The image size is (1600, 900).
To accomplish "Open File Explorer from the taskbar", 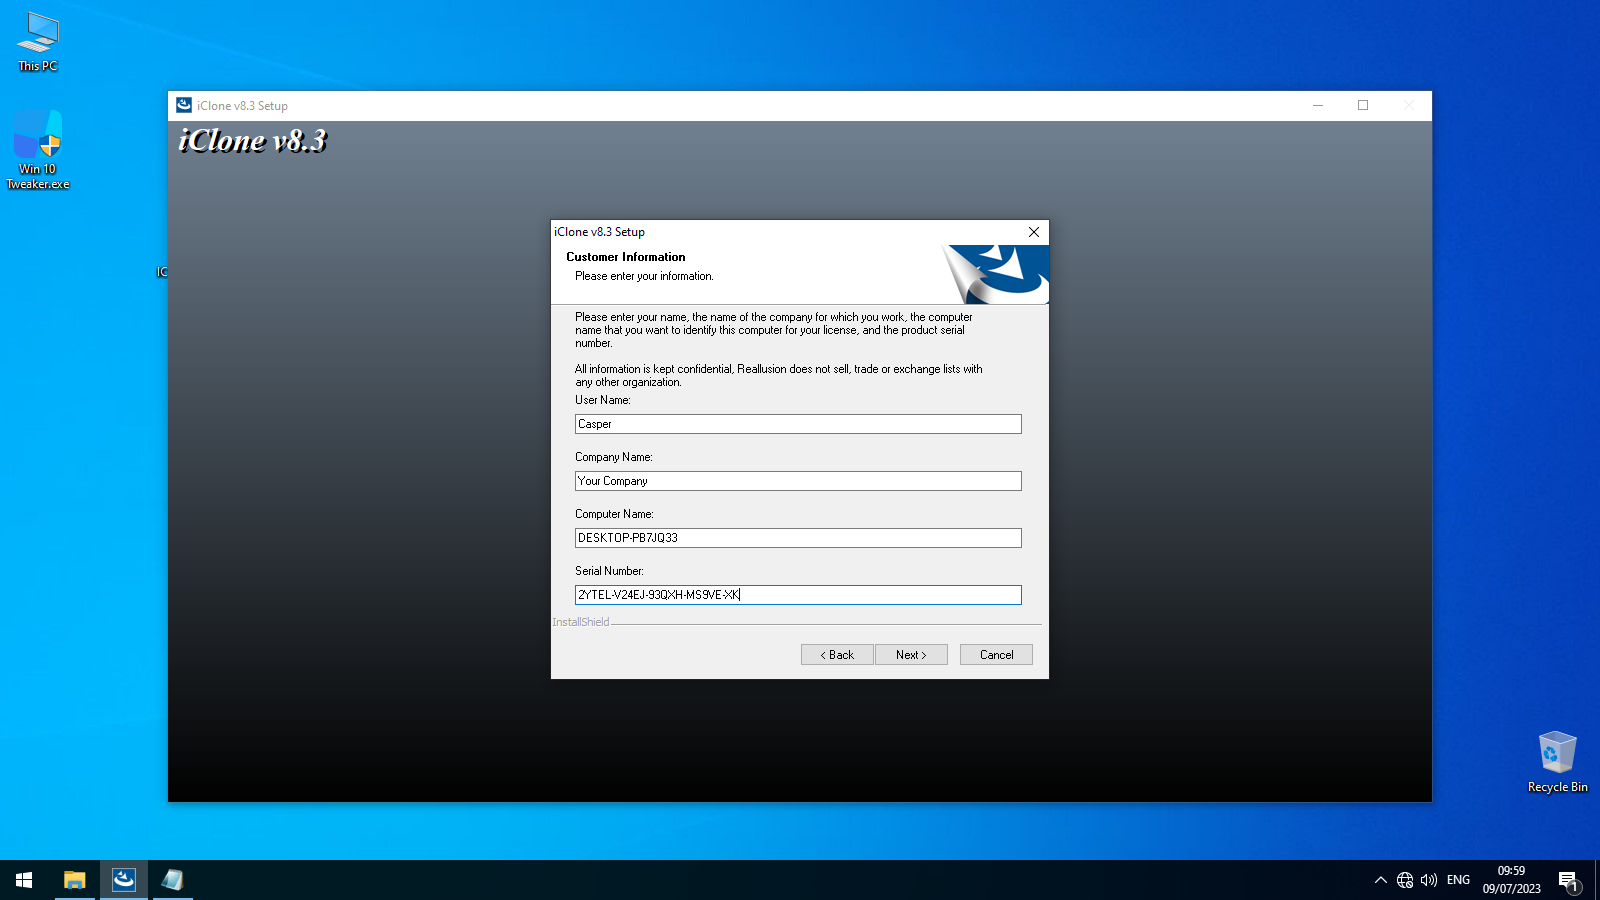I will [75, 880].
